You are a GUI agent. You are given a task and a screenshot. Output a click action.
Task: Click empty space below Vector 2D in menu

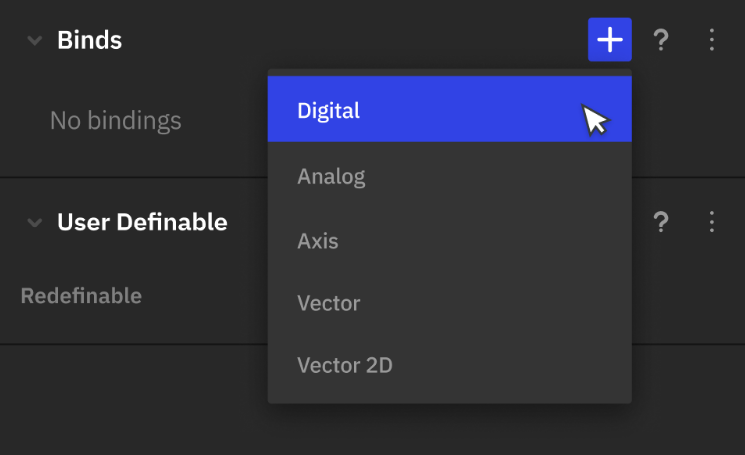[x=449, y=400]
